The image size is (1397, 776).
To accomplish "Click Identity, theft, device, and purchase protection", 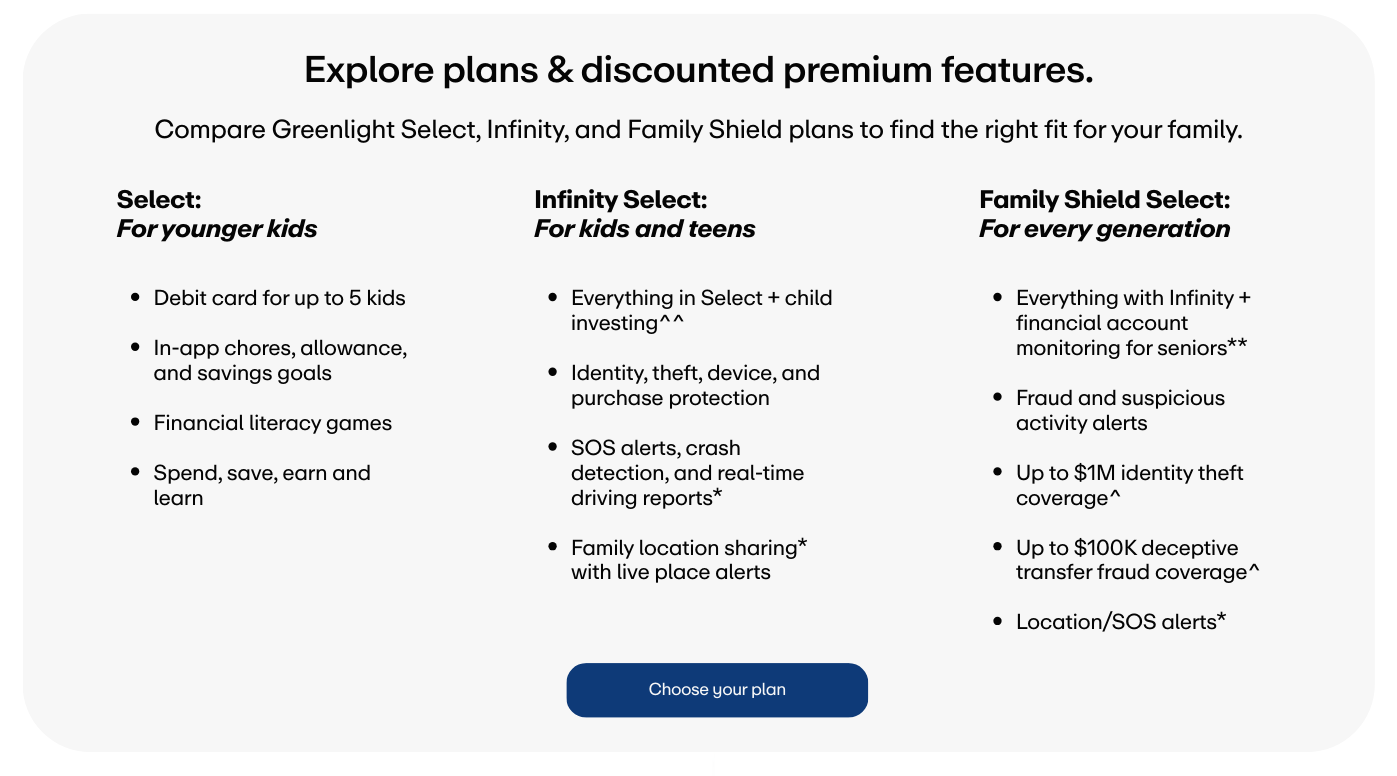I will tap(695, 385).
